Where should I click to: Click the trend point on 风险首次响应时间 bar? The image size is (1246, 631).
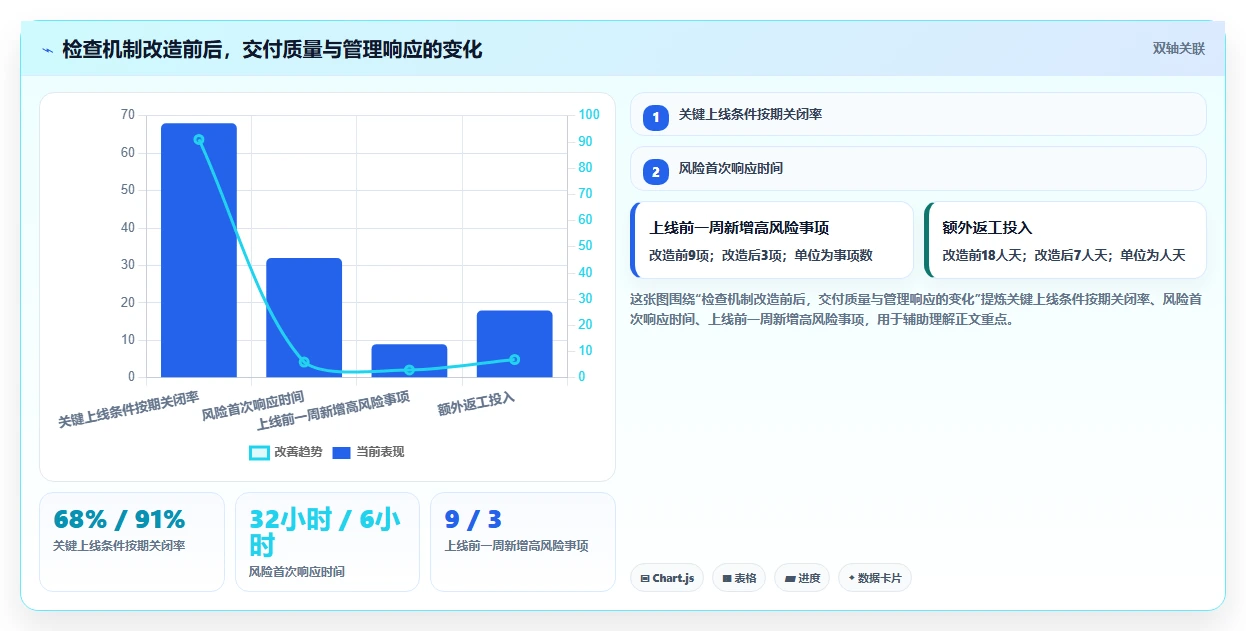304,362
